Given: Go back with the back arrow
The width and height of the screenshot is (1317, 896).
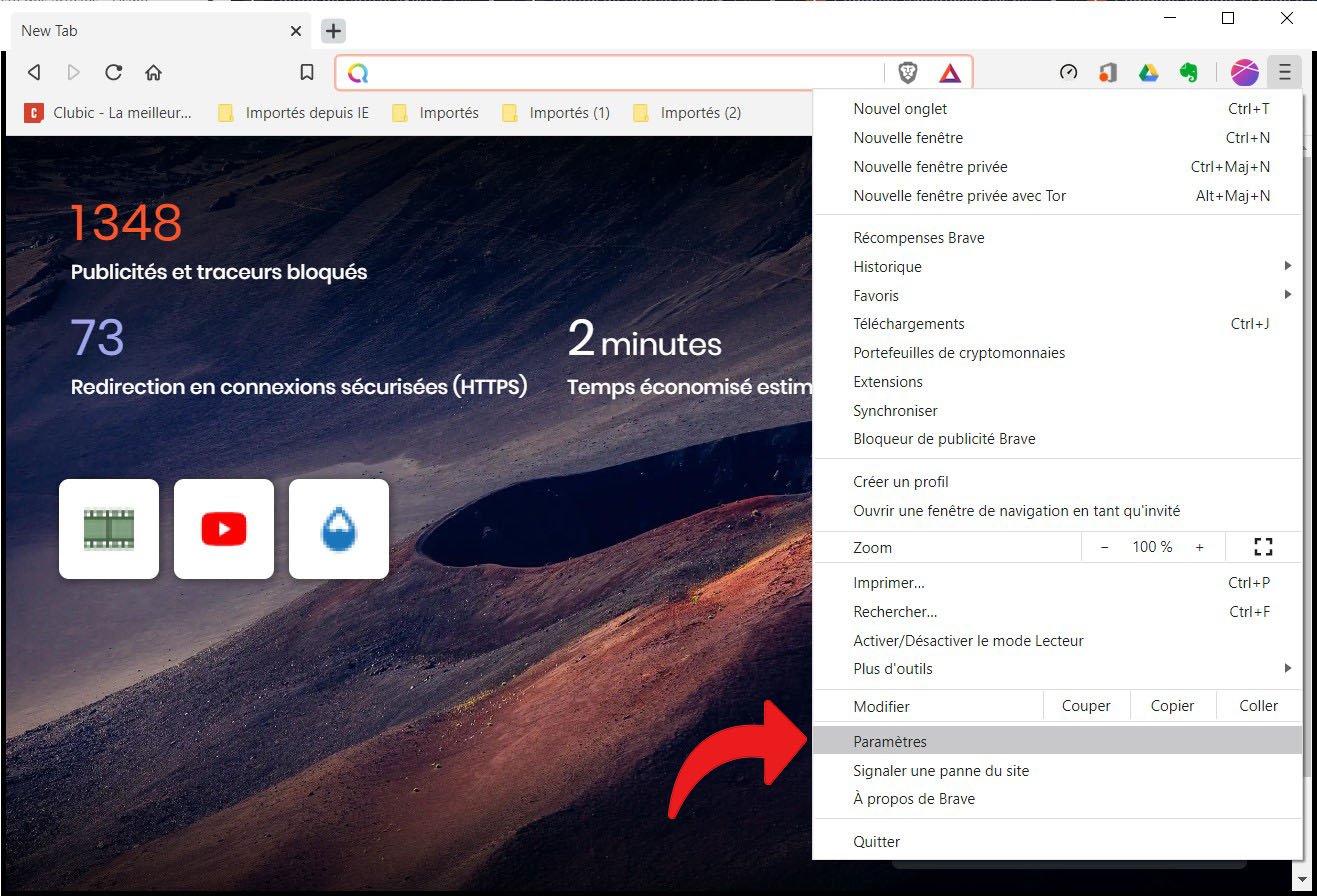Looking at the screenshot, I should (34, 72).
